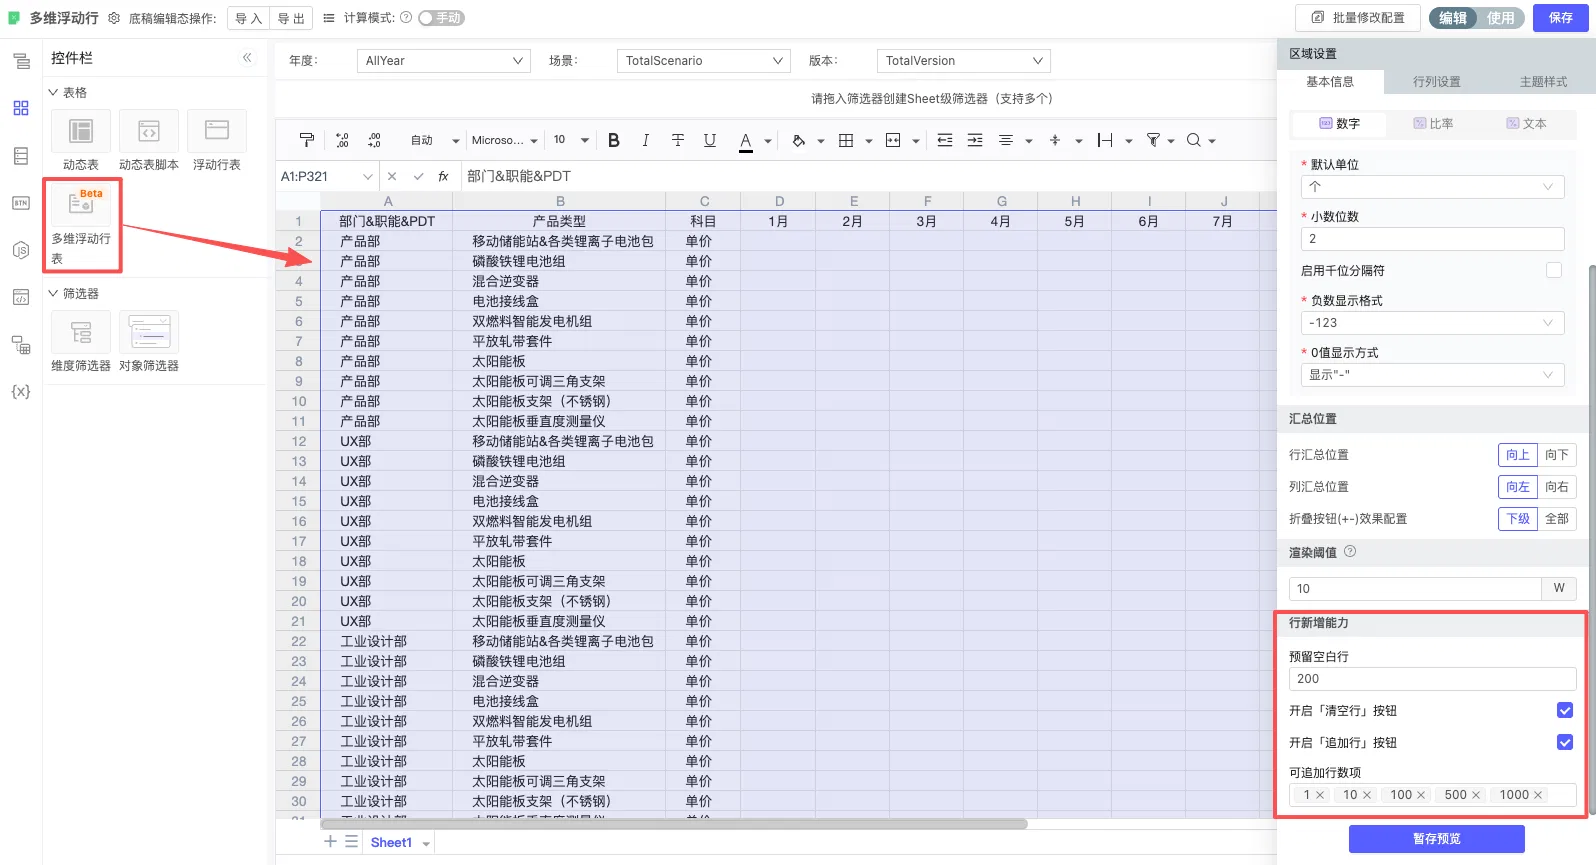The height and width of the screenshot is (865, 1596).
Task: Enable the 启用千位分隔符 checkbox
Action: (x=1553, y=270)
